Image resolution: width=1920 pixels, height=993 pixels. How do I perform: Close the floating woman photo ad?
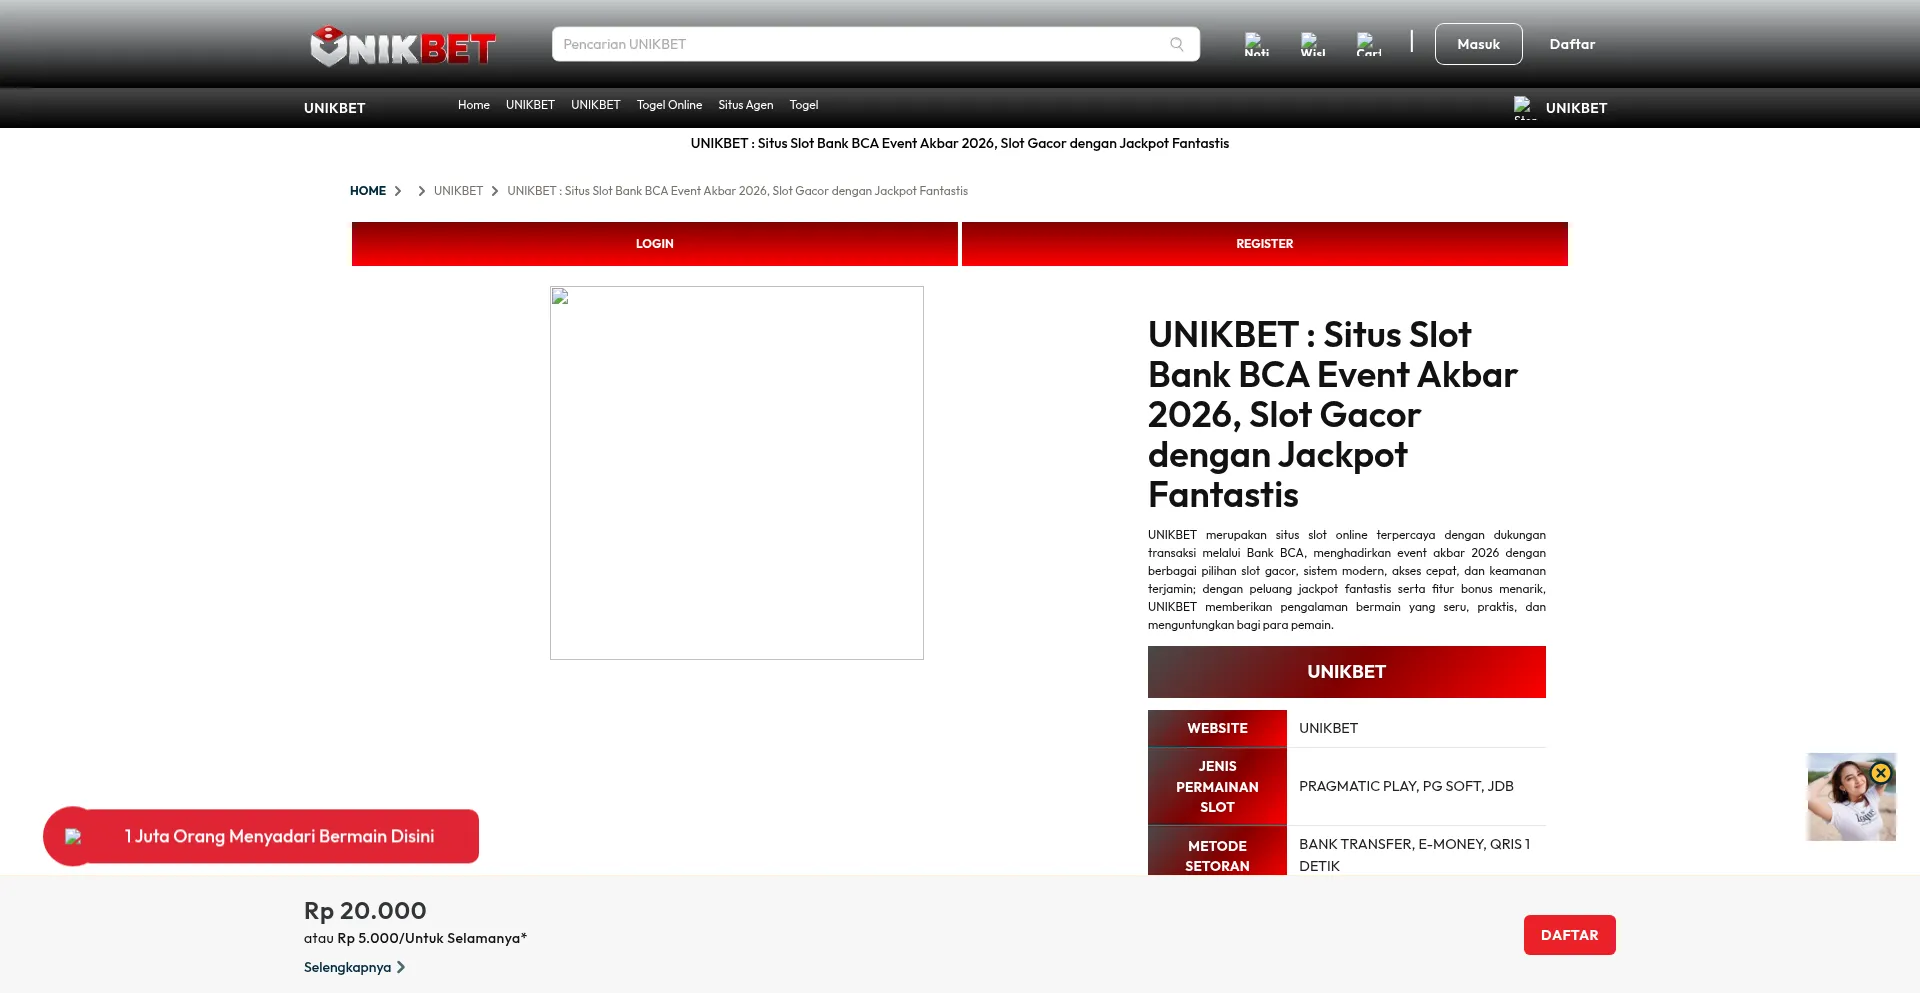[x=1881, y=773]
